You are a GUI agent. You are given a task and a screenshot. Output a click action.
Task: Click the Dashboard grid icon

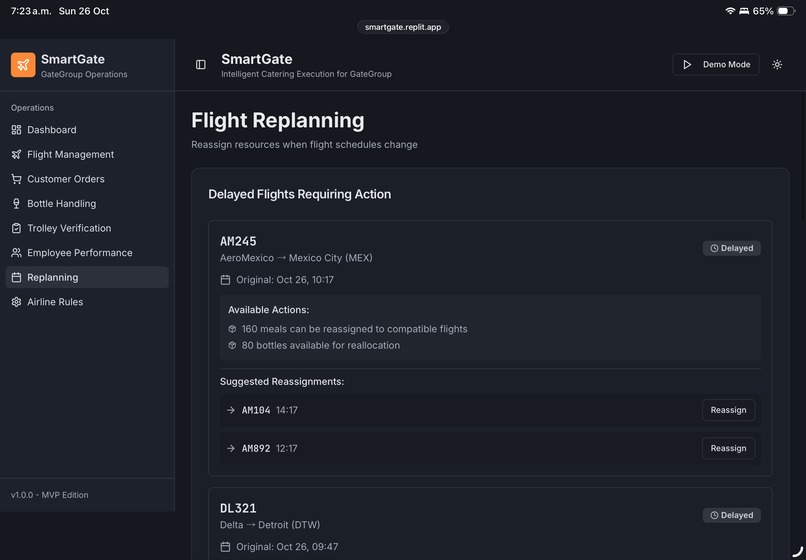click(16, 130)
